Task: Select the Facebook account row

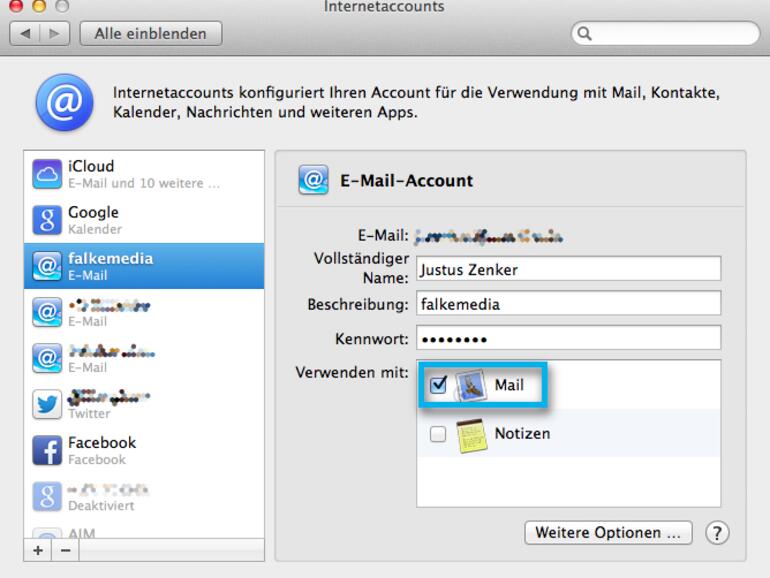Action: (144, 450)
